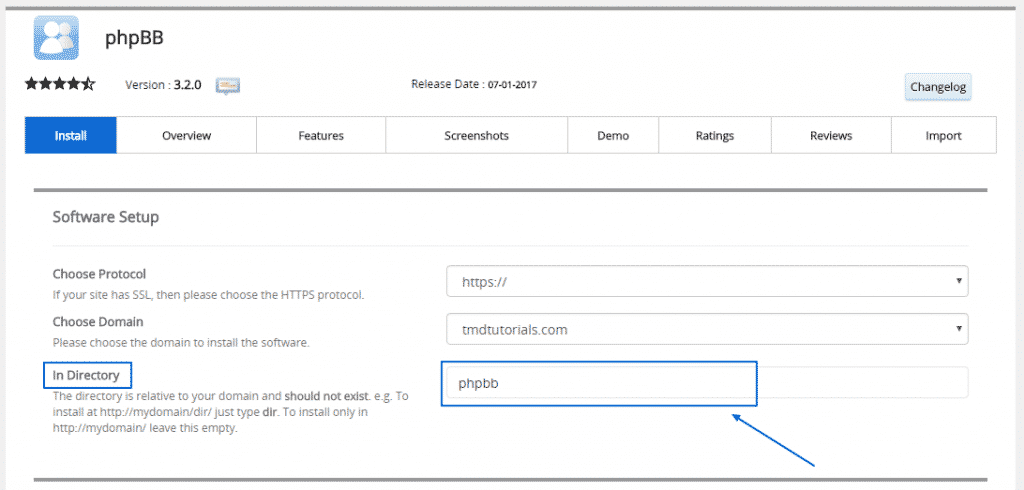Click the In Directory label
The width and height of the screenshot is (1024, 490).
tap(86, 375)
